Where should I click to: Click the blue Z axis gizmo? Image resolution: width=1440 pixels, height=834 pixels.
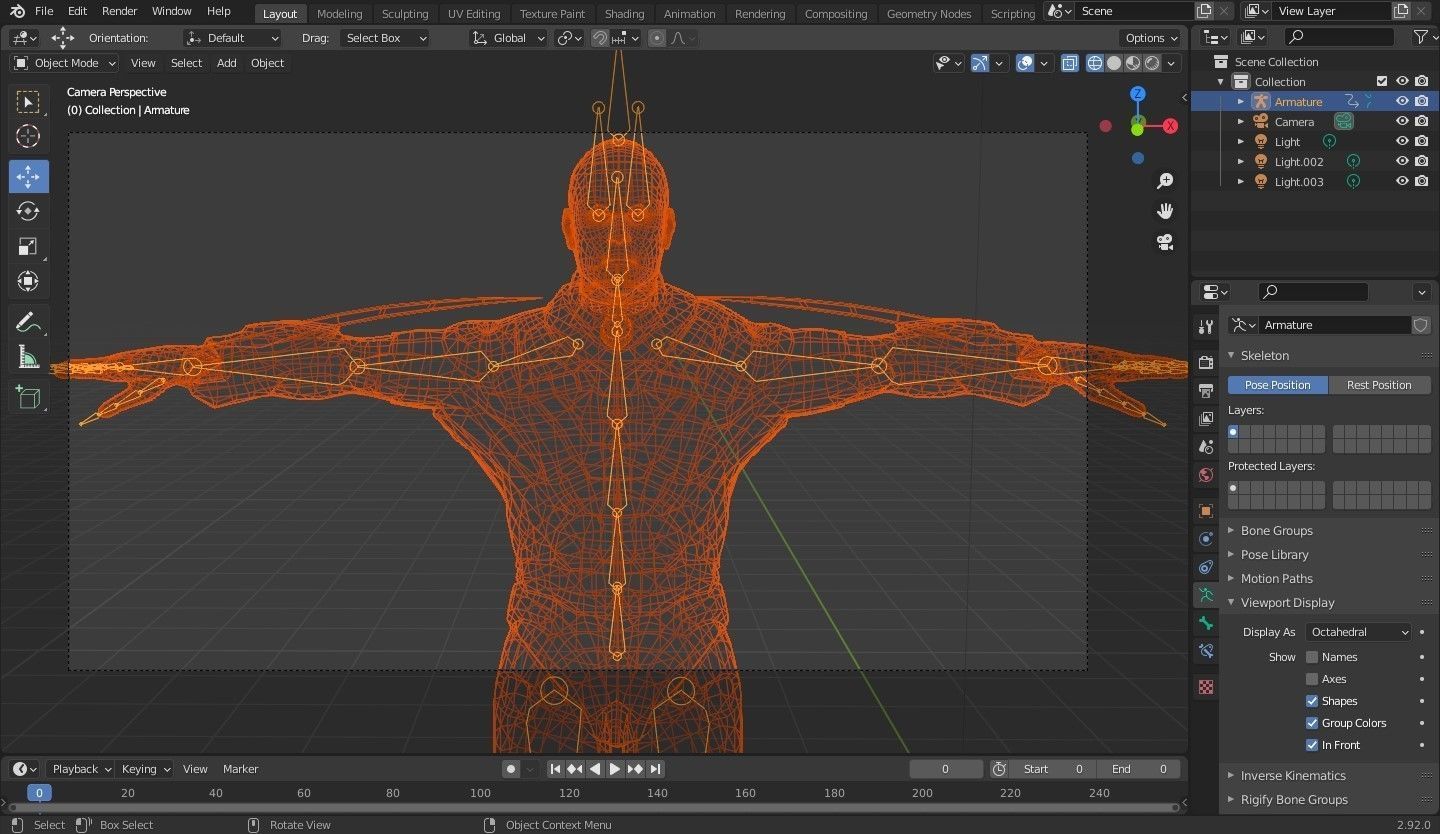pyautogui.click(x=1138, y=94)
